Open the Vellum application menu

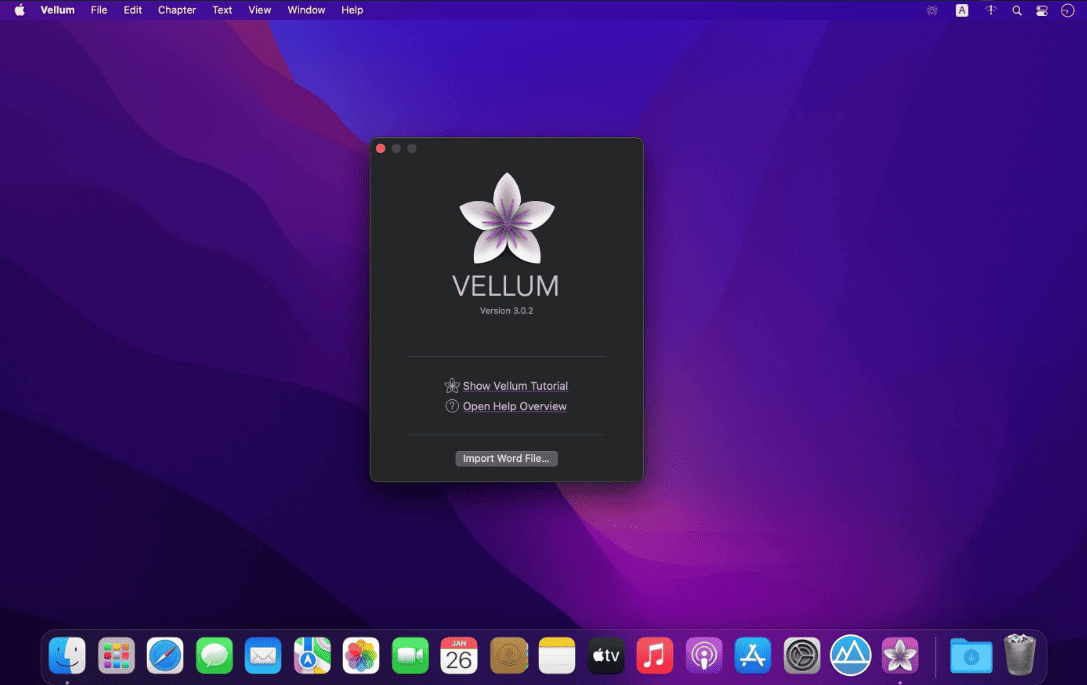tap(58, 10)
